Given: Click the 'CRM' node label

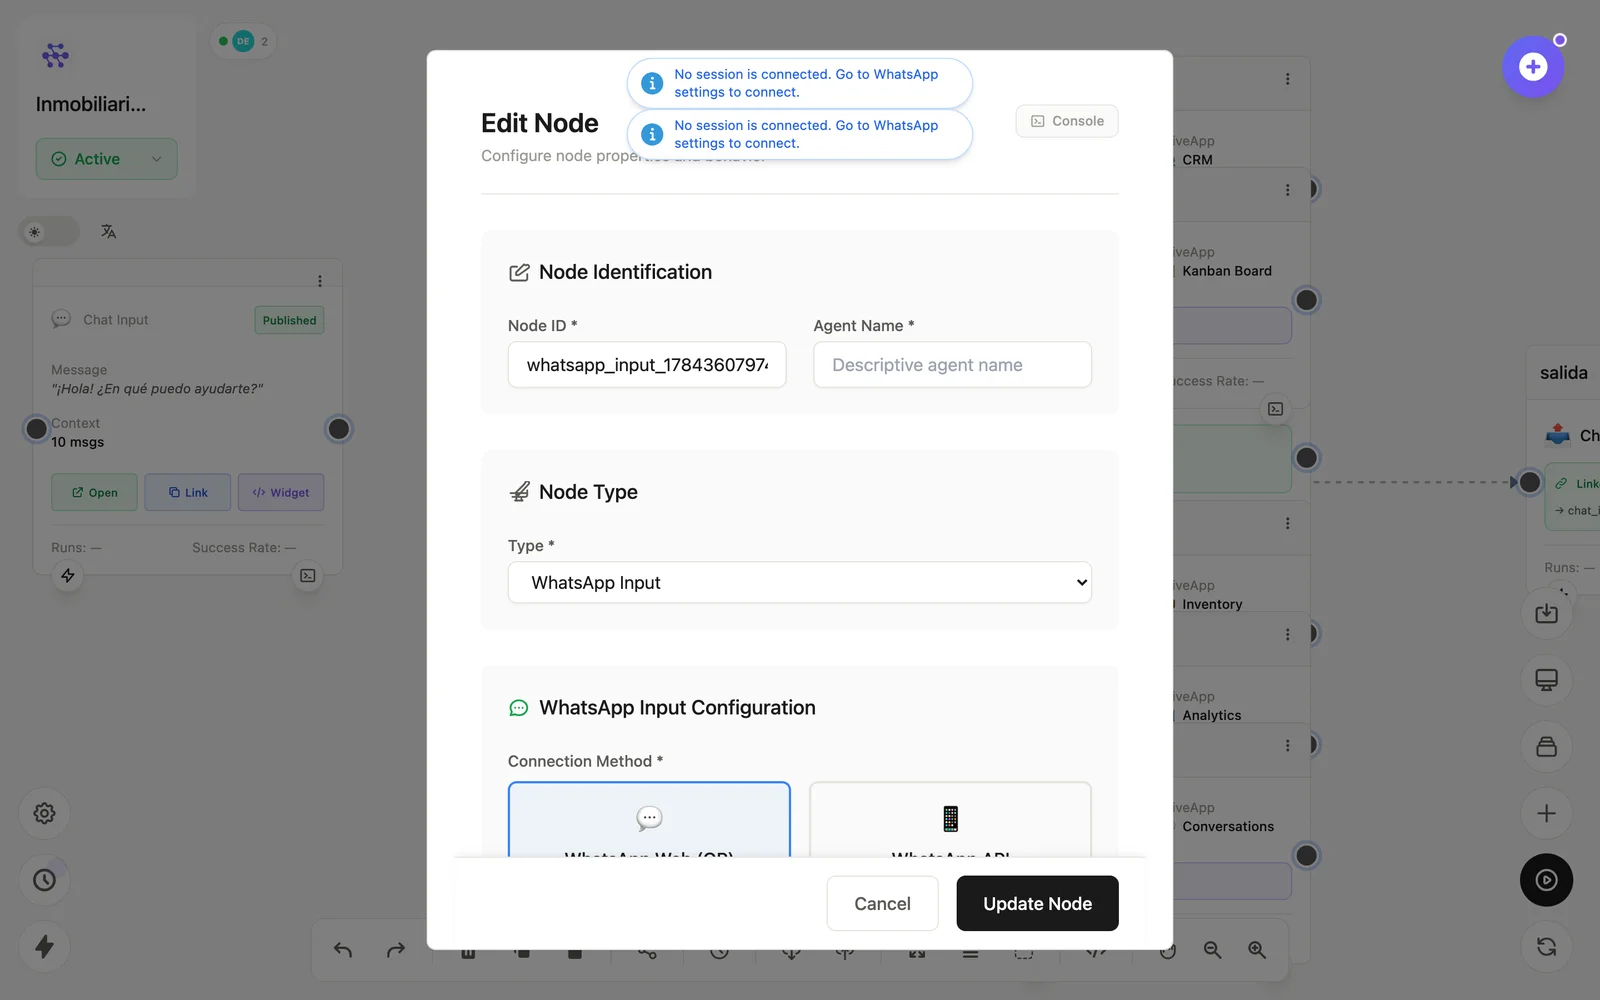Looking at the screenshot, I should point(1197,160).
